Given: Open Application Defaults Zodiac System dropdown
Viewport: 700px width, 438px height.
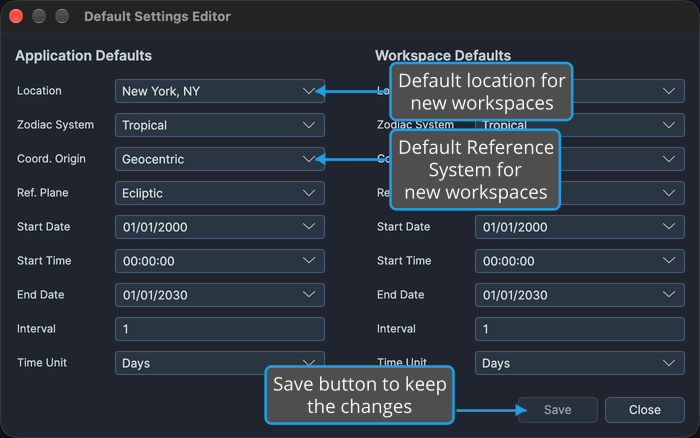Looking at the screenshot, I should coord(220,125).
